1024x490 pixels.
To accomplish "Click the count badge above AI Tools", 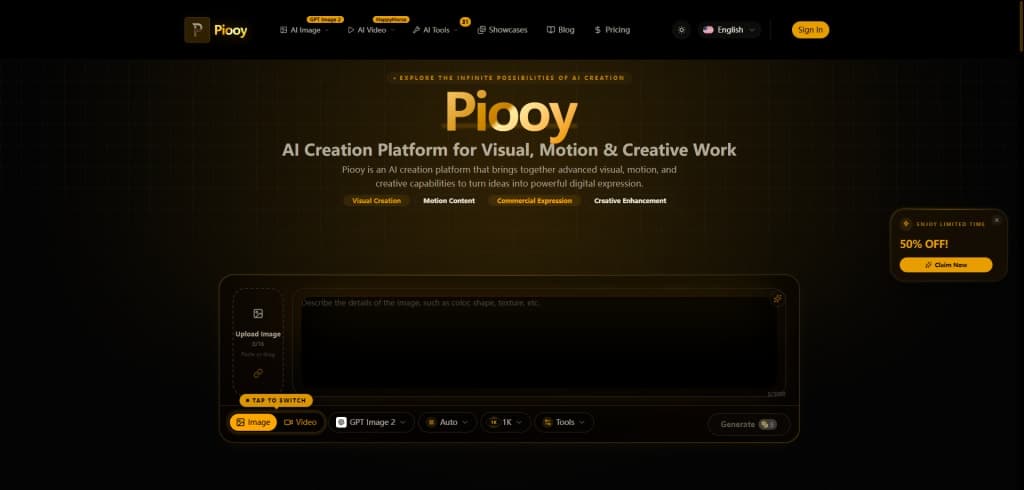I will tap(465, 22).
